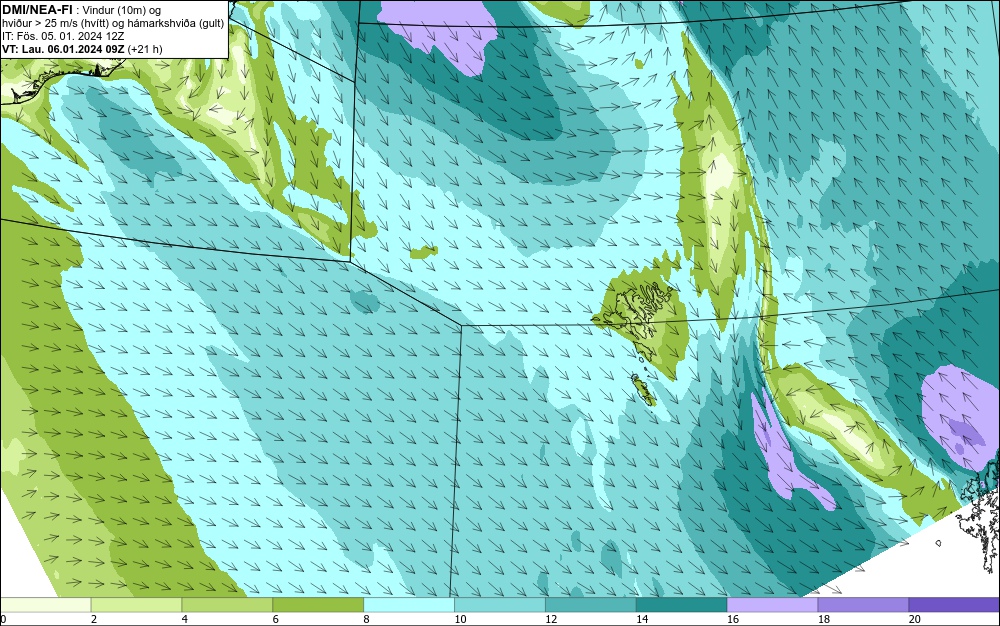
Task: Click the legend value label '6'
Action: 276,619
